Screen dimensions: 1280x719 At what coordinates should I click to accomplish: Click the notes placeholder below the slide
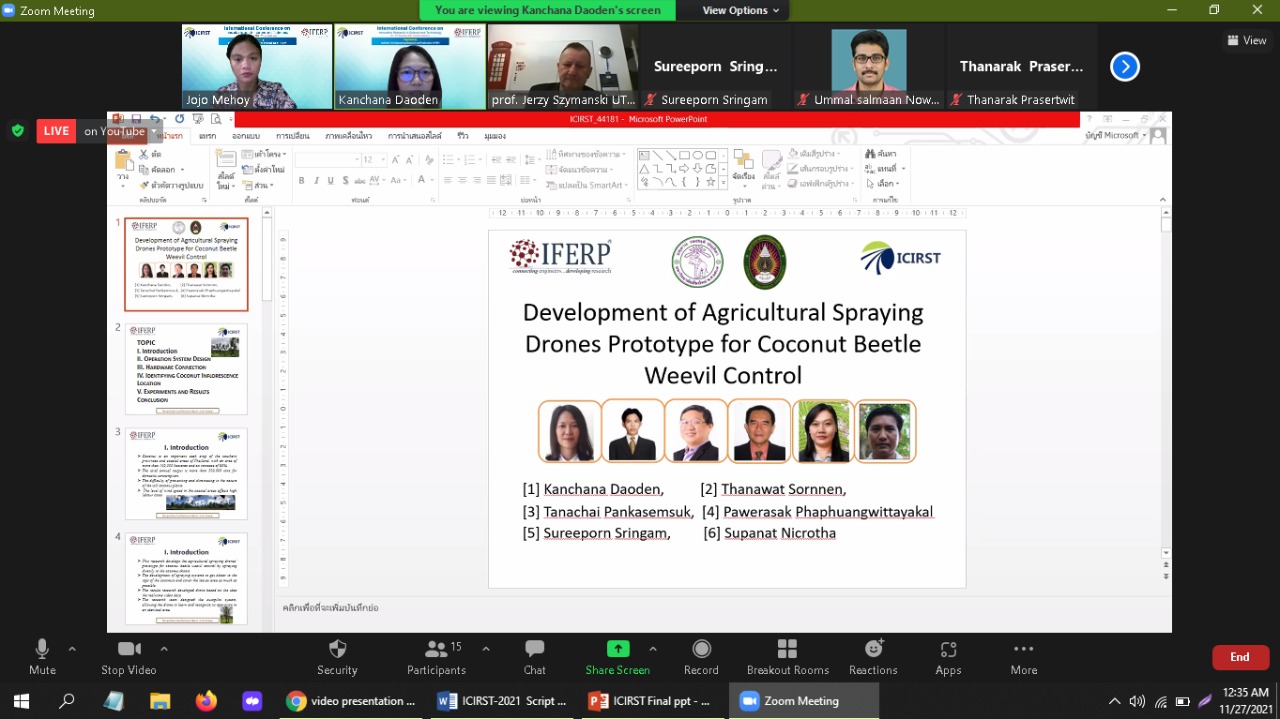pyautogui.click(x=330, y=607)
